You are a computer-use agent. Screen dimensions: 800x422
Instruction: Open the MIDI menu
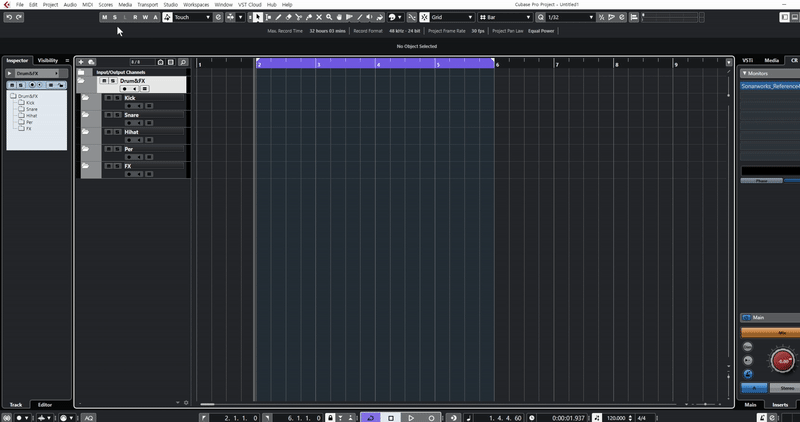88,5
